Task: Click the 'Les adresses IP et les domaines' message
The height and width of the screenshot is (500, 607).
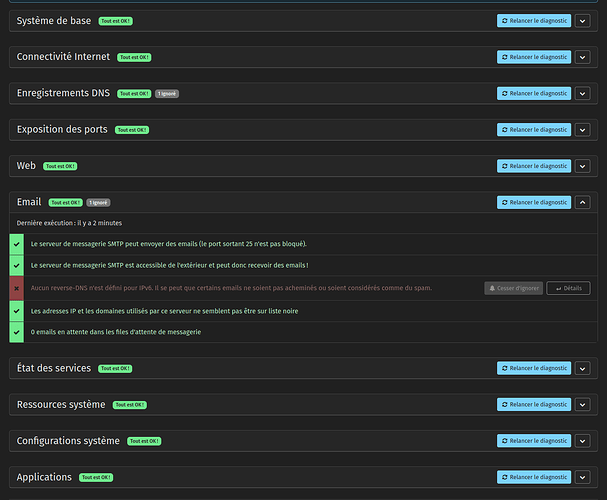Action: (165, 311)
